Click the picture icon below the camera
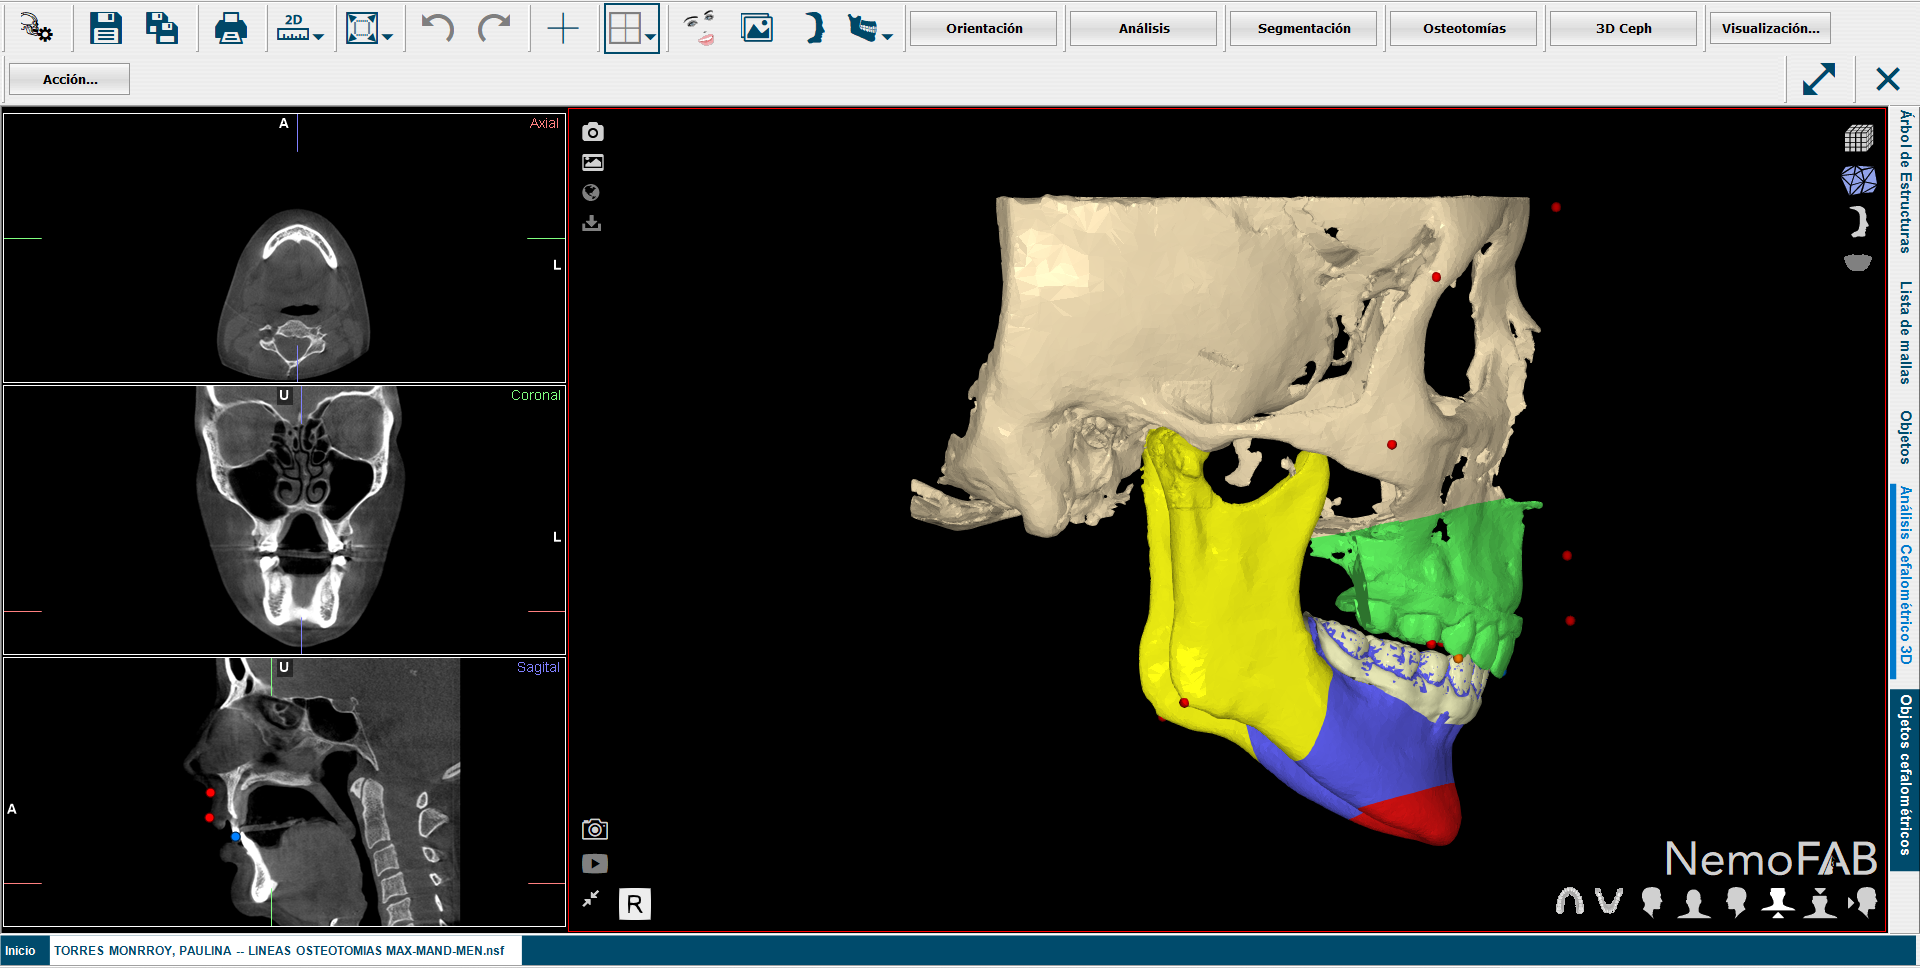The height and width of the screenshot is (968, 1920). (593, 162)
